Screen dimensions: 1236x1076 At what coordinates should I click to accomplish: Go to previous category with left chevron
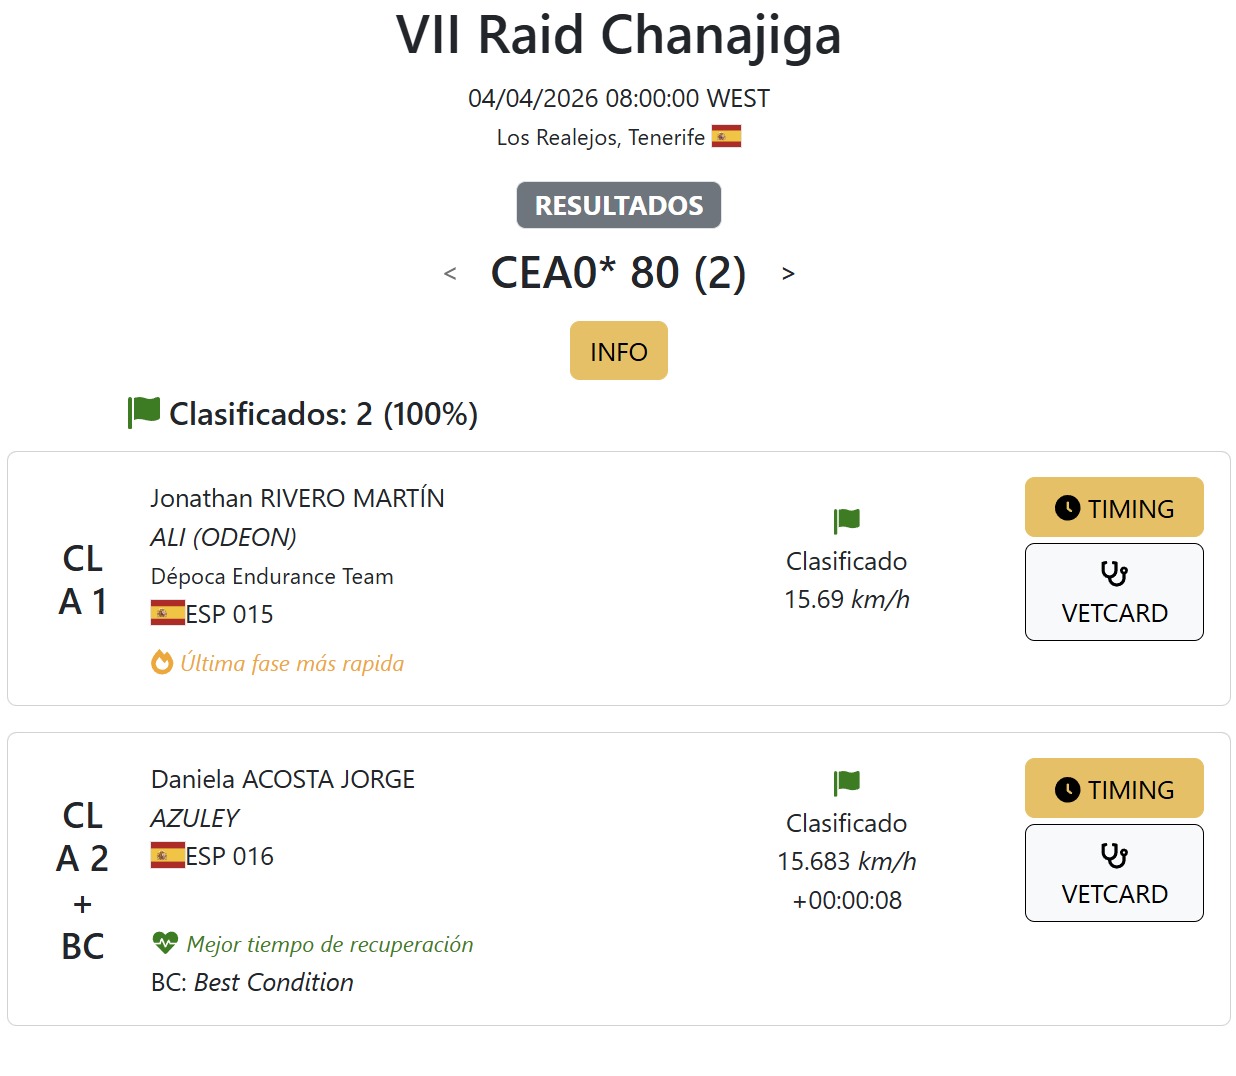point(450,273)
